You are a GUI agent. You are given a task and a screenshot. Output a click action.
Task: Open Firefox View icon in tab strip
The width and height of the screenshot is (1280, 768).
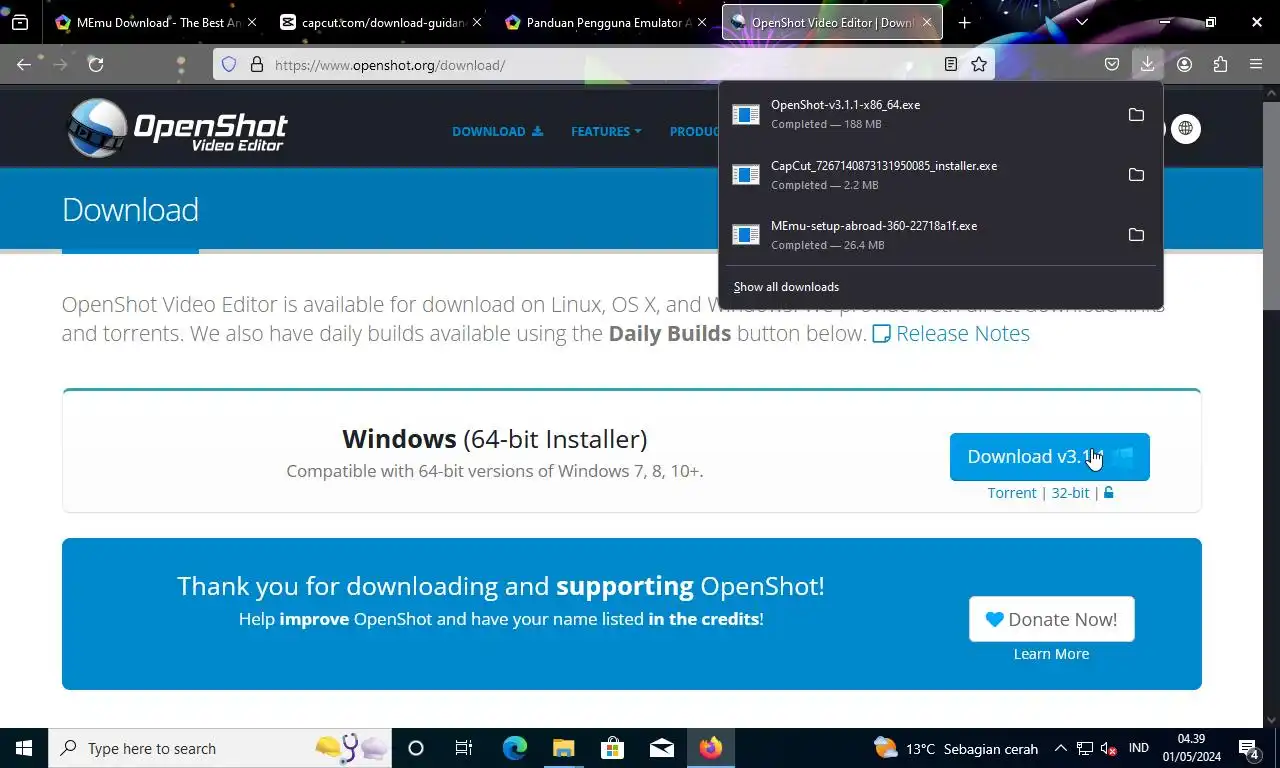point(20,22)
